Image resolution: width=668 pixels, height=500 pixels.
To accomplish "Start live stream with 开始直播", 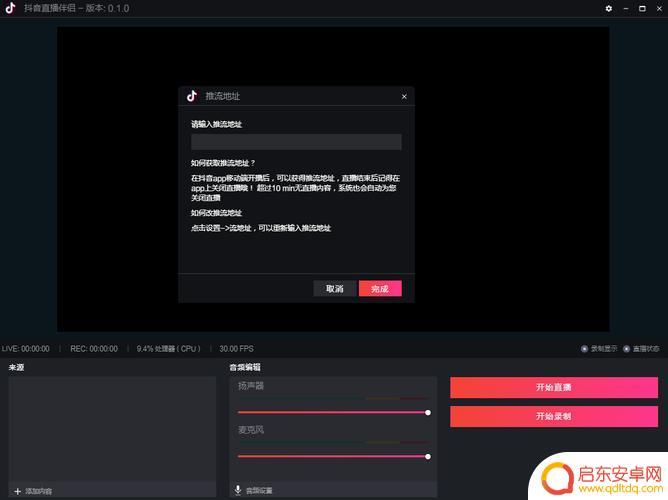I will coord(554,387).
